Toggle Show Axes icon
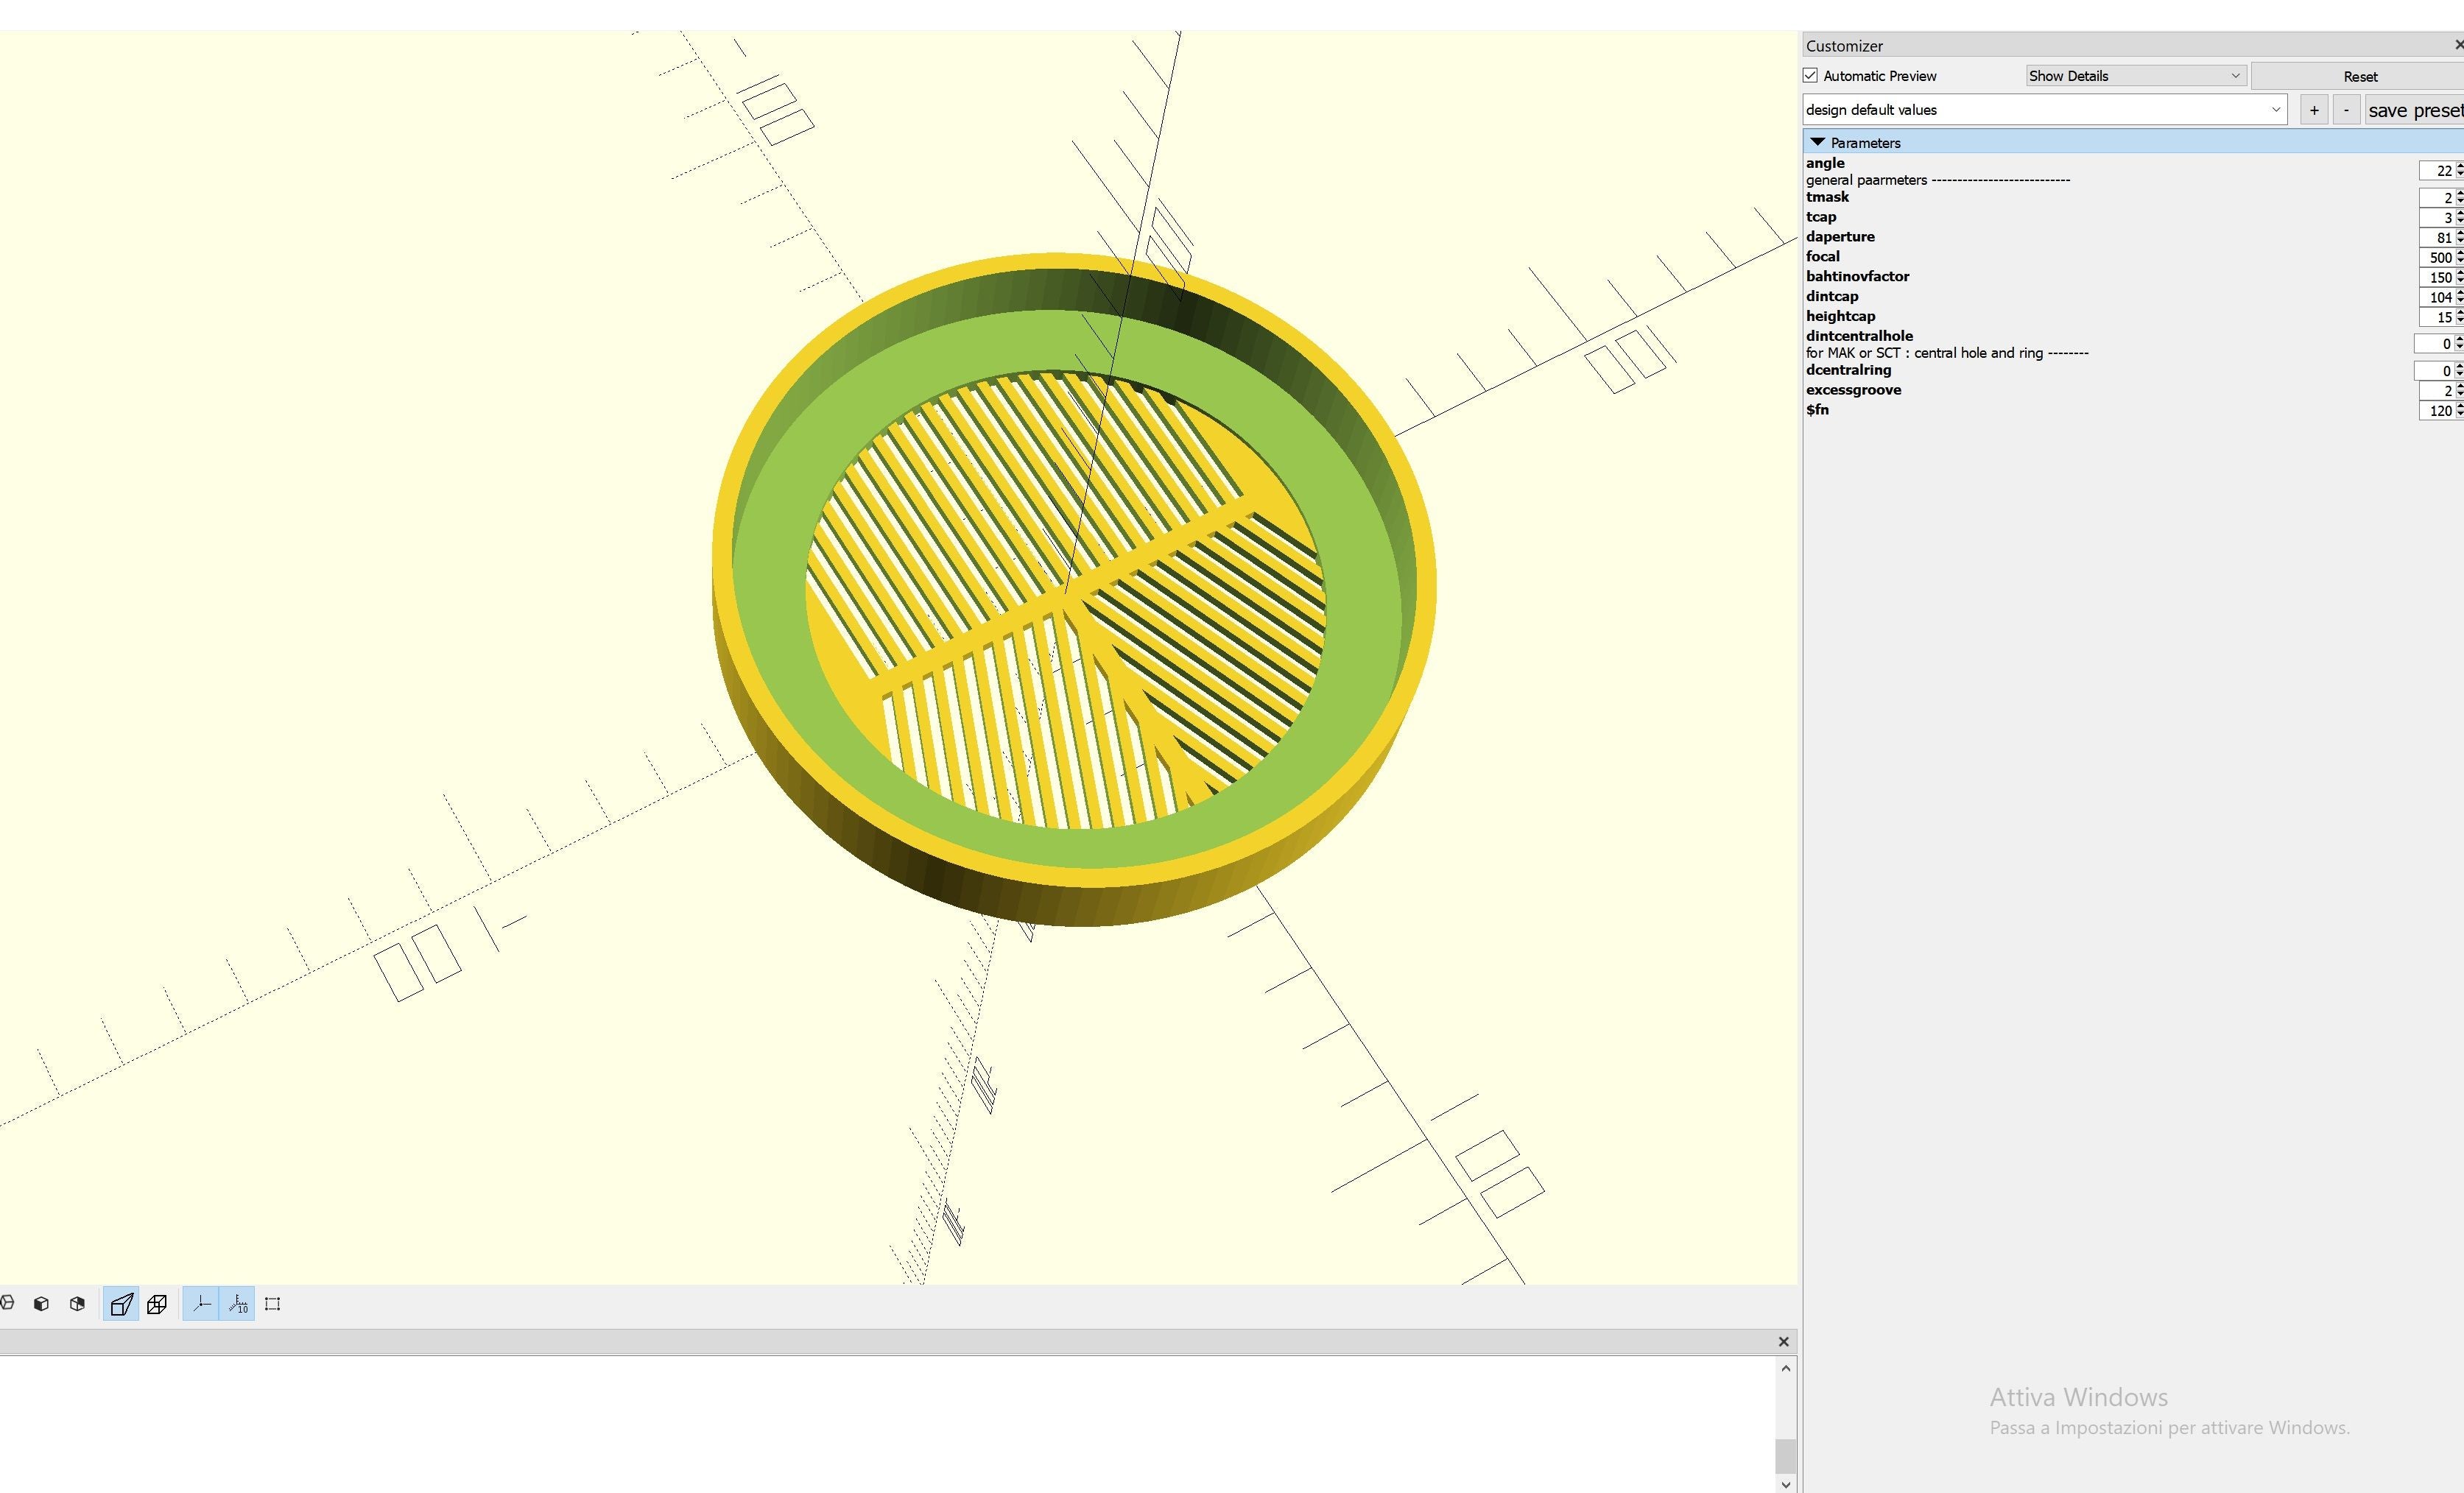Viewport: 2464px width, 1493px height. [201, 1304]
